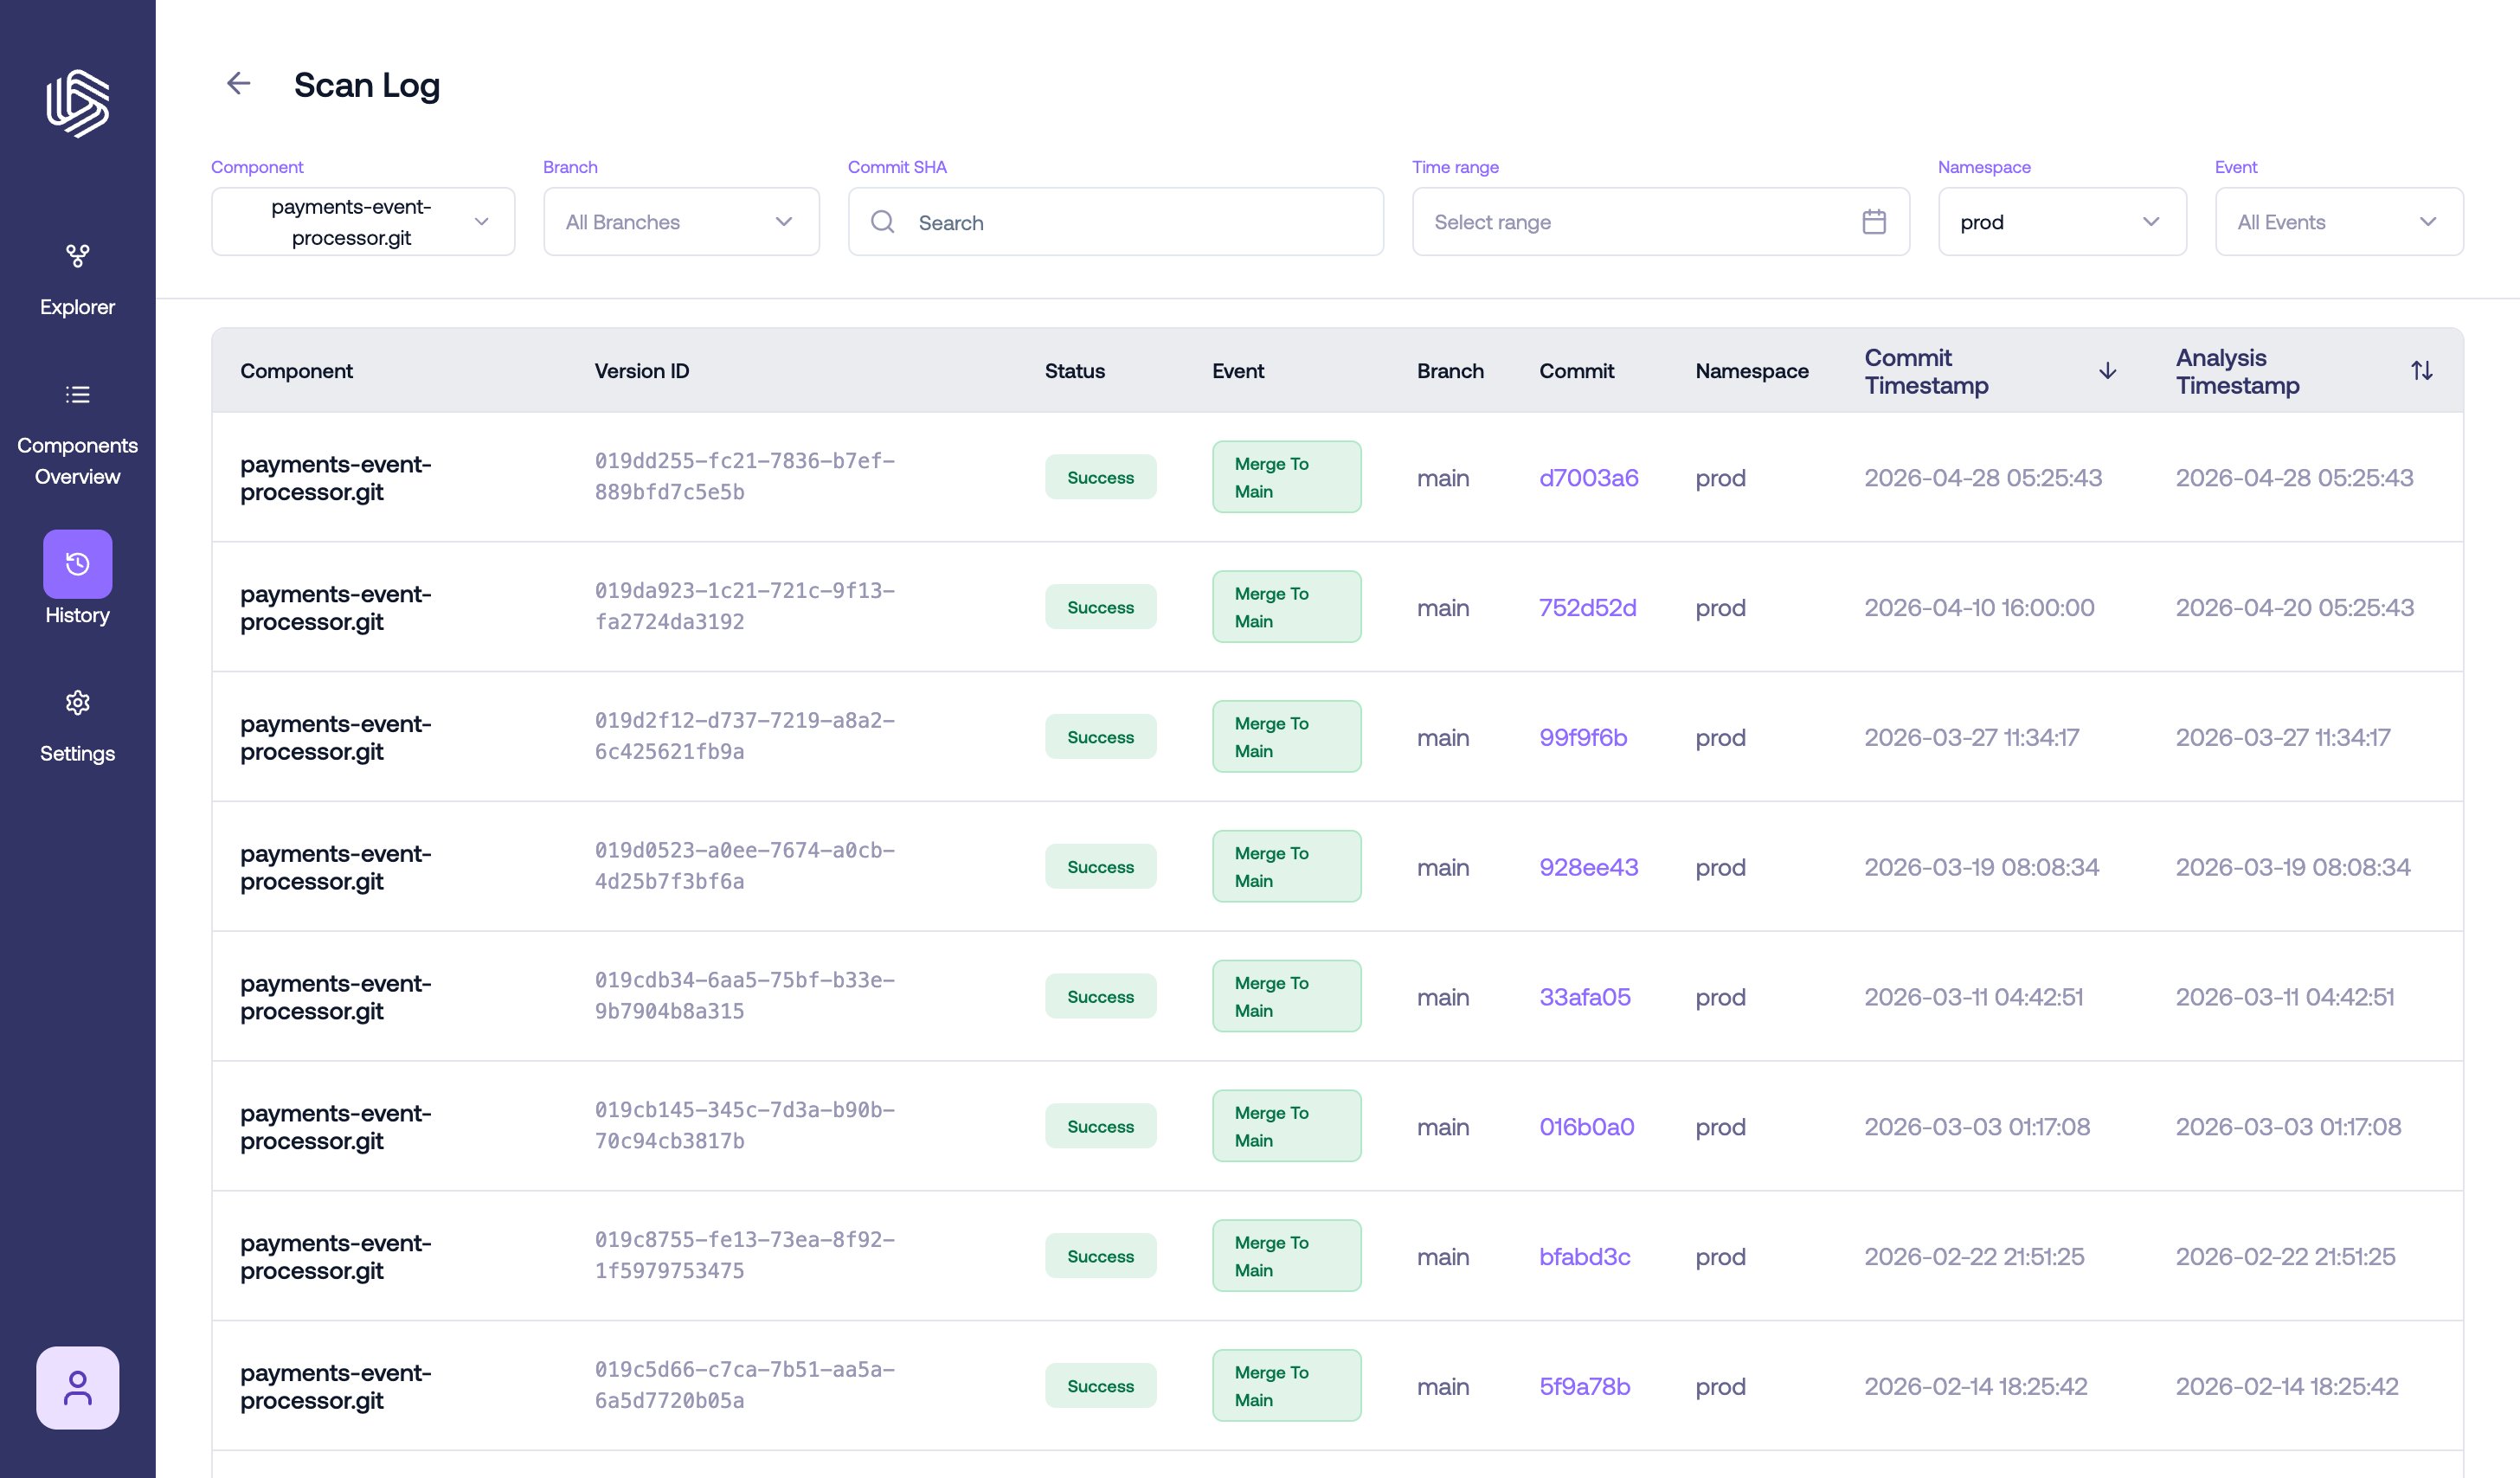Click the Branch column header
The height and width of the screenshot is (1478, 2520).
[1450, 371]
